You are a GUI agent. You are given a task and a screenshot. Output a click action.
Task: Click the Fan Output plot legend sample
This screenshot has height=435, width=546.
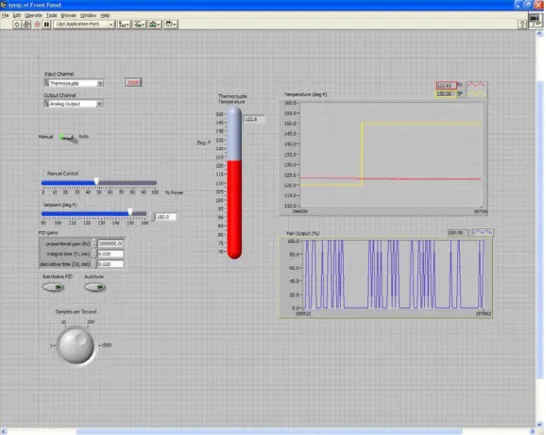(x=482, y=232)
